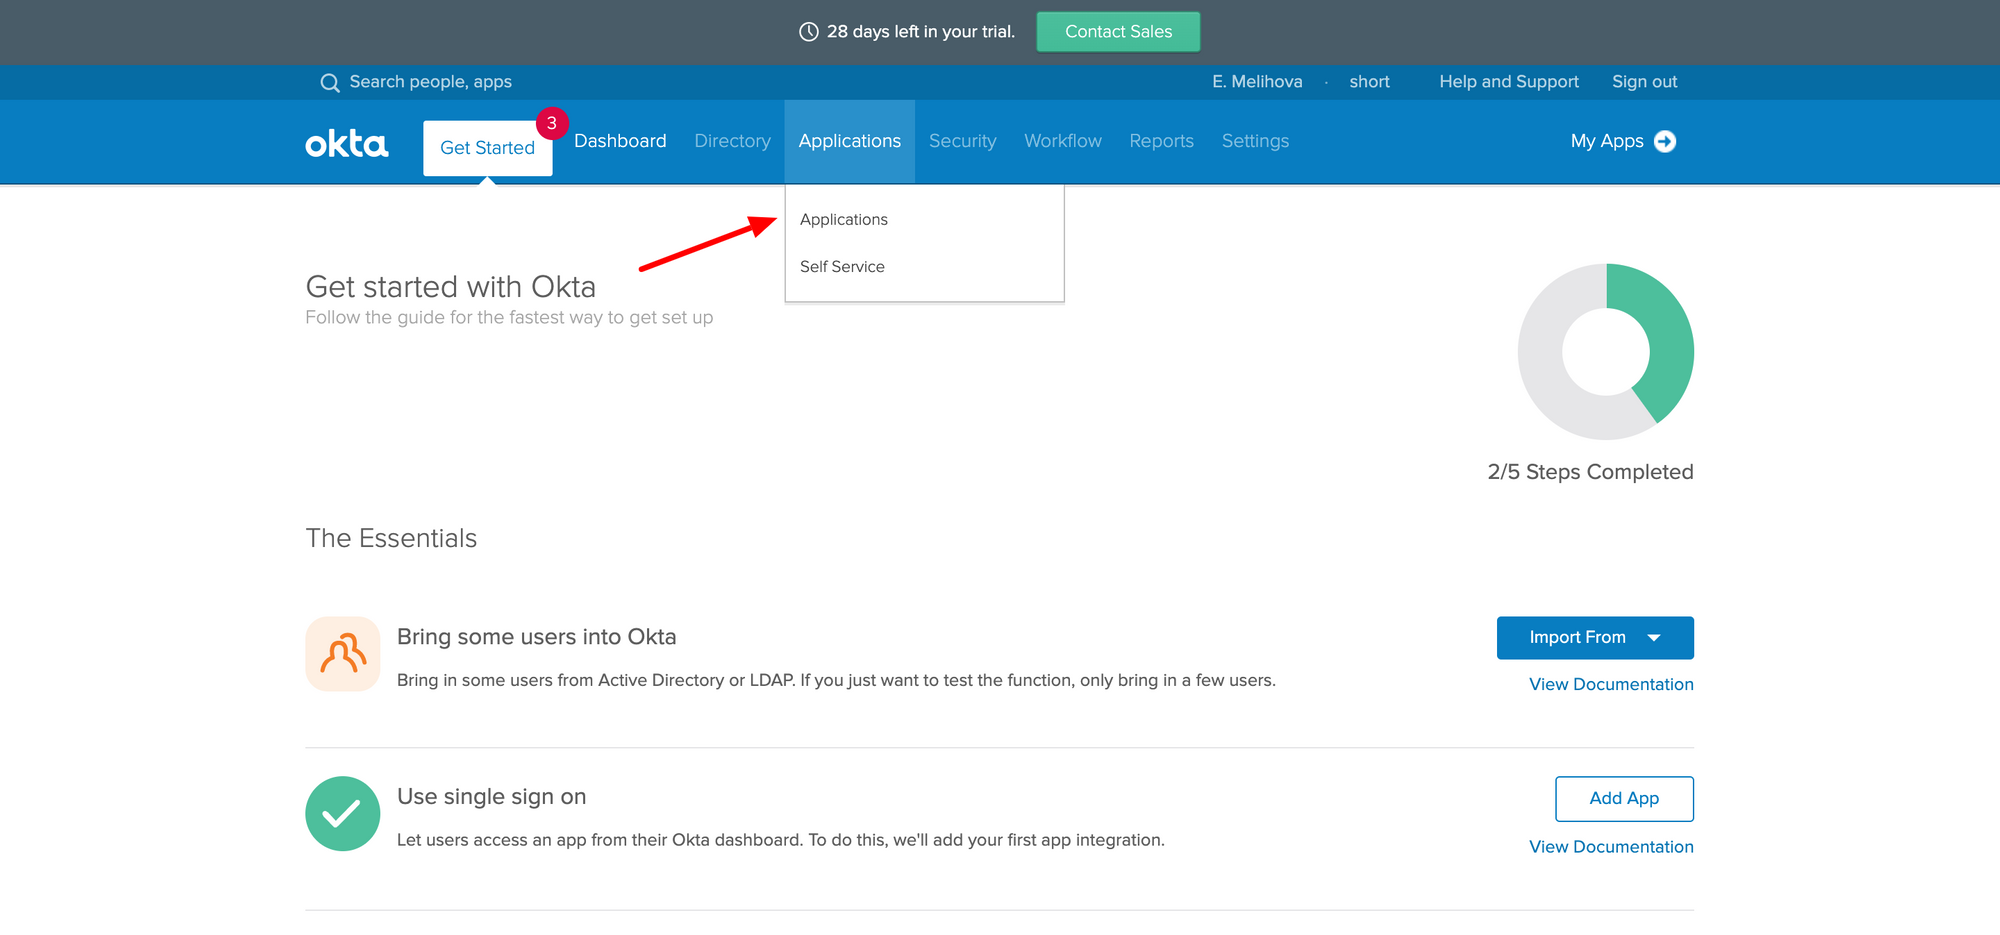This screenshot has width=2000, height=935.
Task: Click the My Apps arrow icon
Action: [x=1665, y=141]
